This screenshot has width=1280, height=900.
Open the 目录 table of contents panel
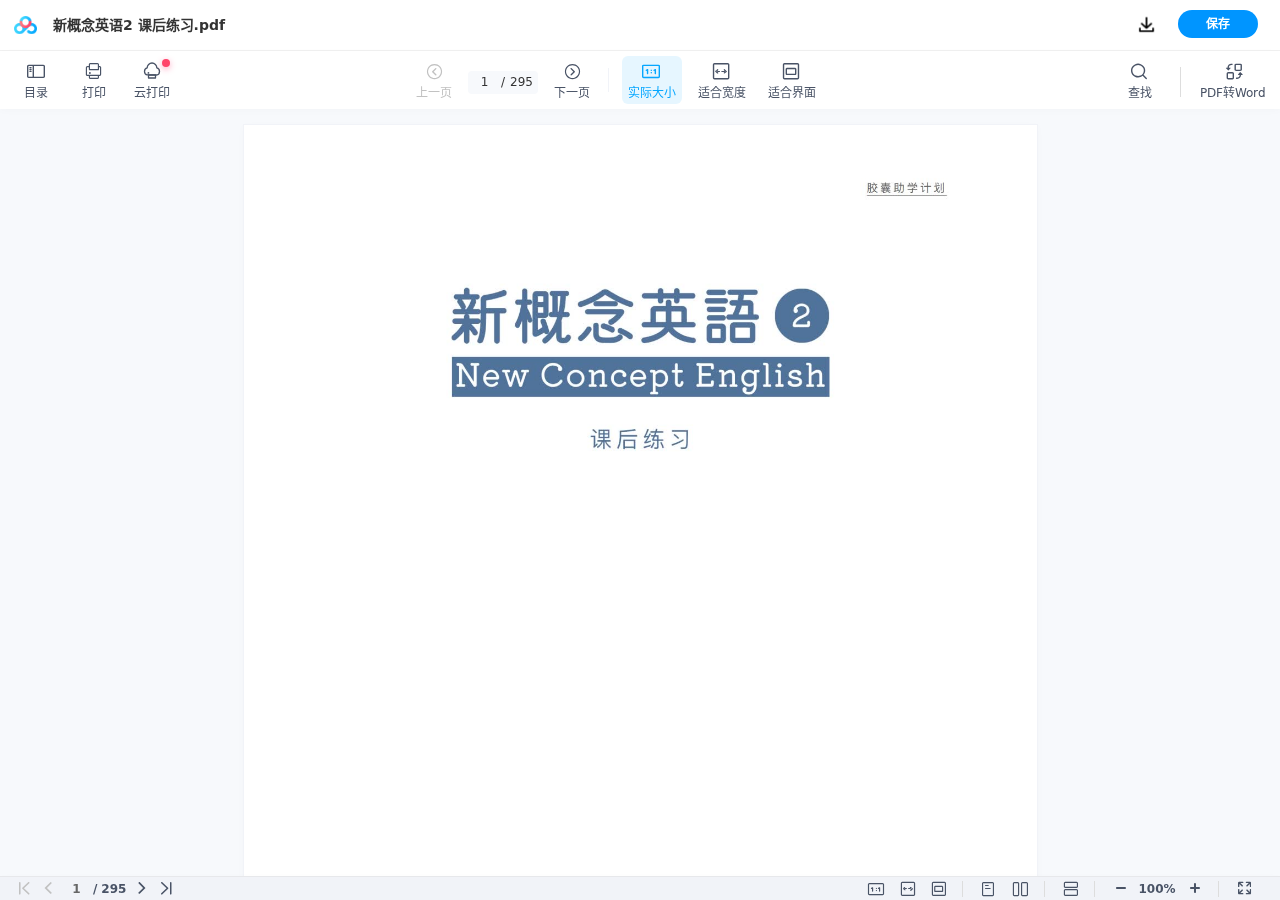(36, 80)
